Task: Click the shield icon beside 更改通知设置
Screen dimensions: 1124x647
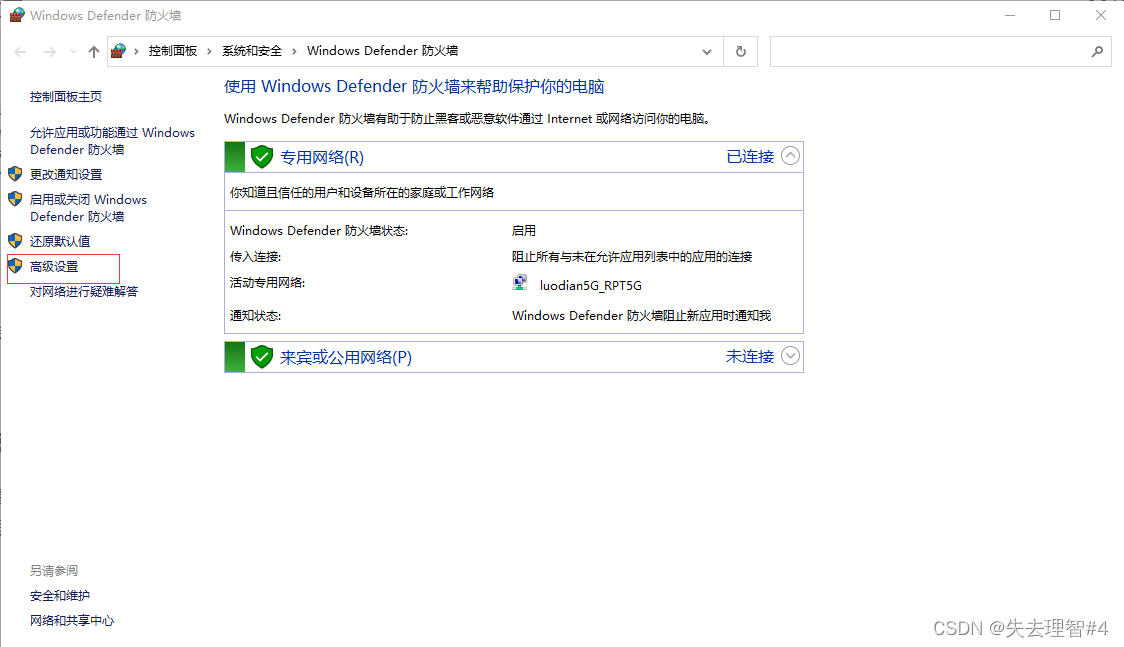Action: (x=15, y=174)
